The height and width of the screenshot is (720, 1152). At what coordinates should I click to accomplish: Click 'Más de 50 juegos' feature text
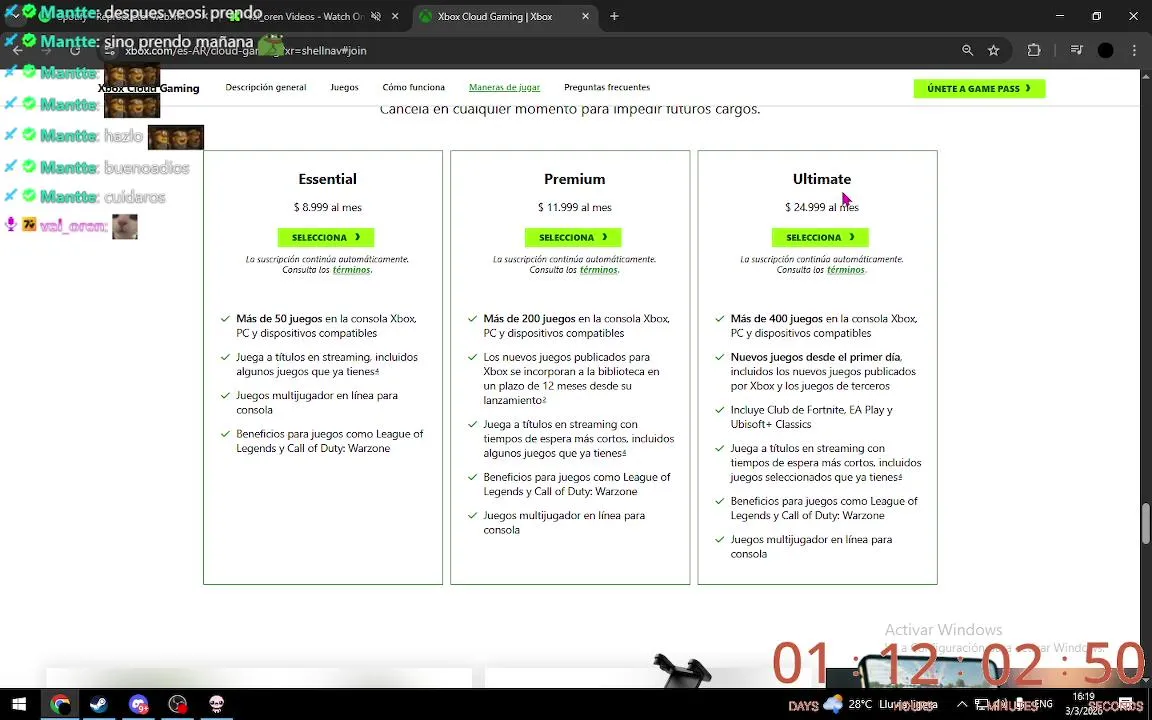click(279, 319)
